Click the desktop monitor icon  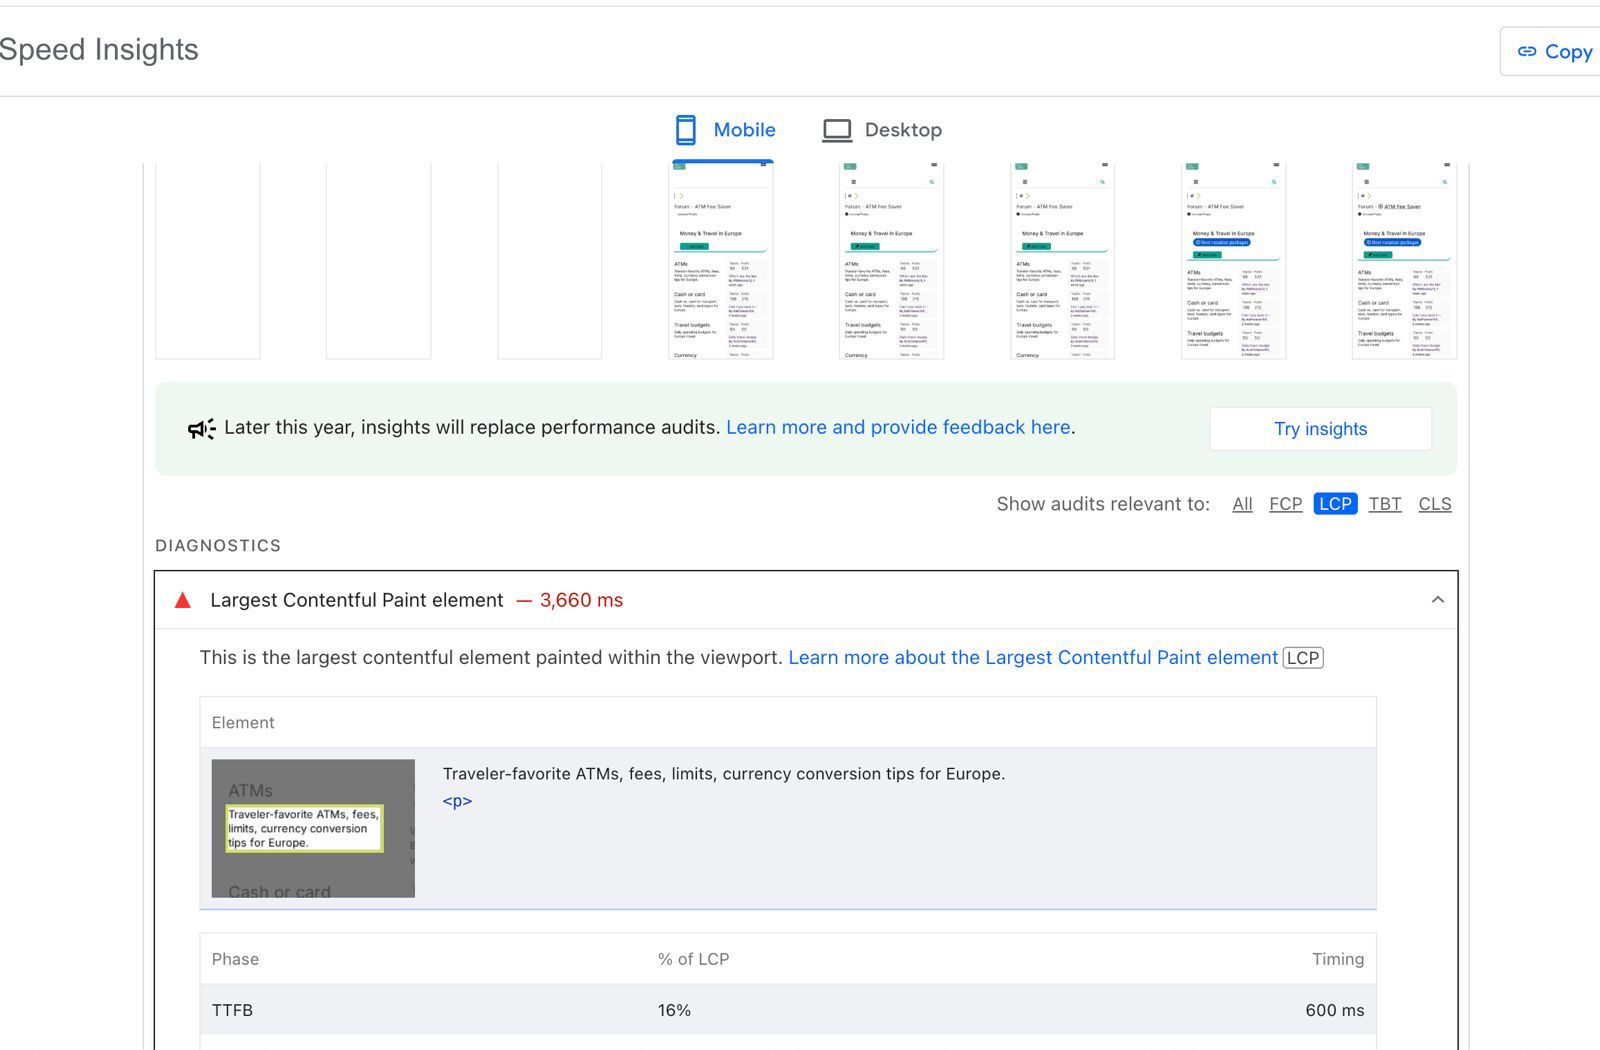pyautogui.click(x=837, y=130)
